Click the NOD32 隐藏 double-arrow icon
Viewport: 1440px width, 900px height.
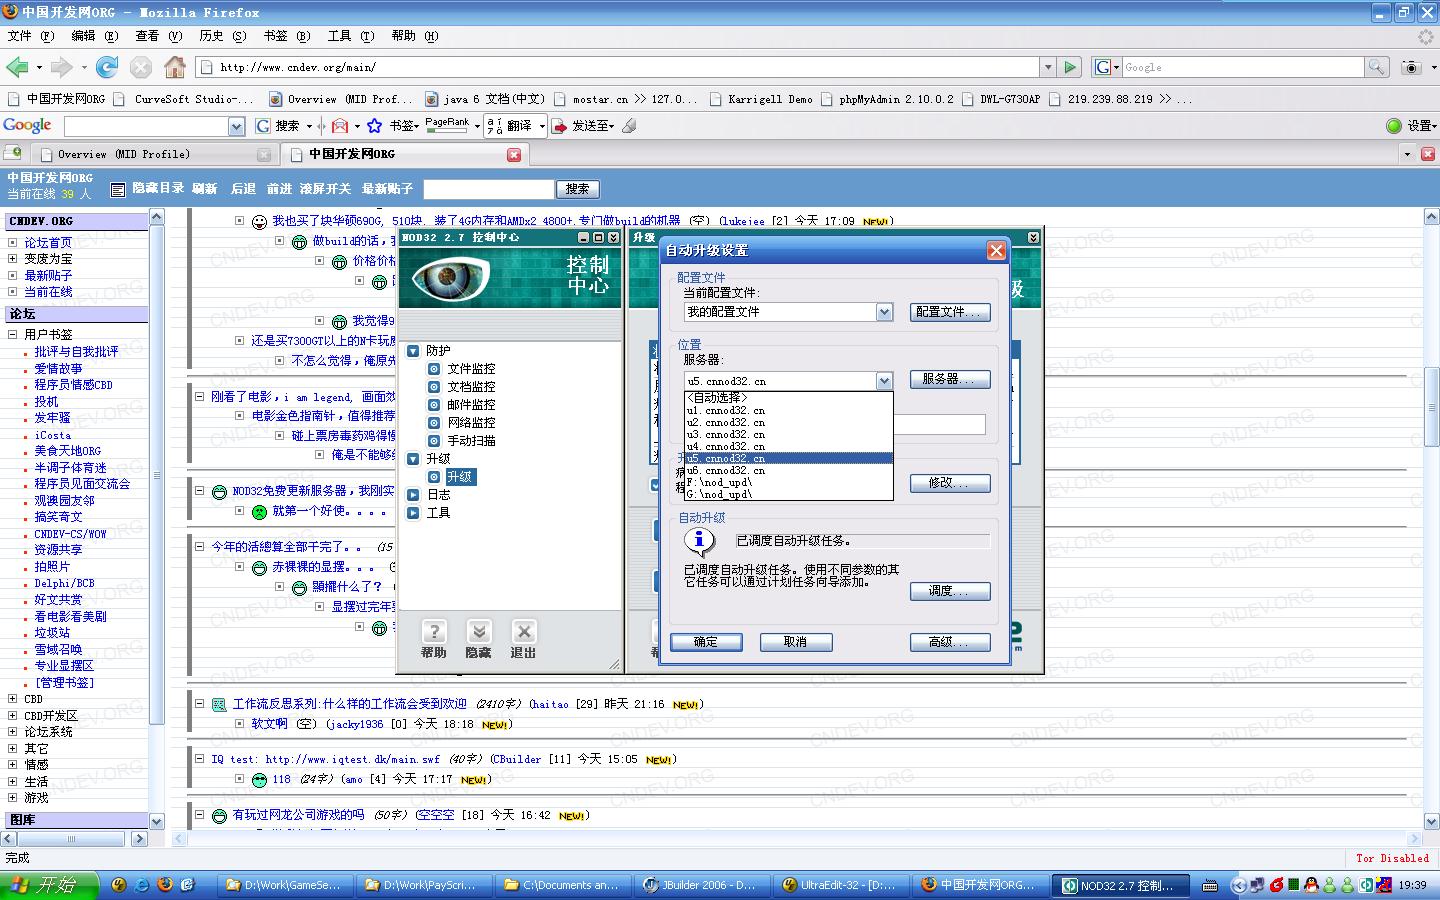pos(479,631)
